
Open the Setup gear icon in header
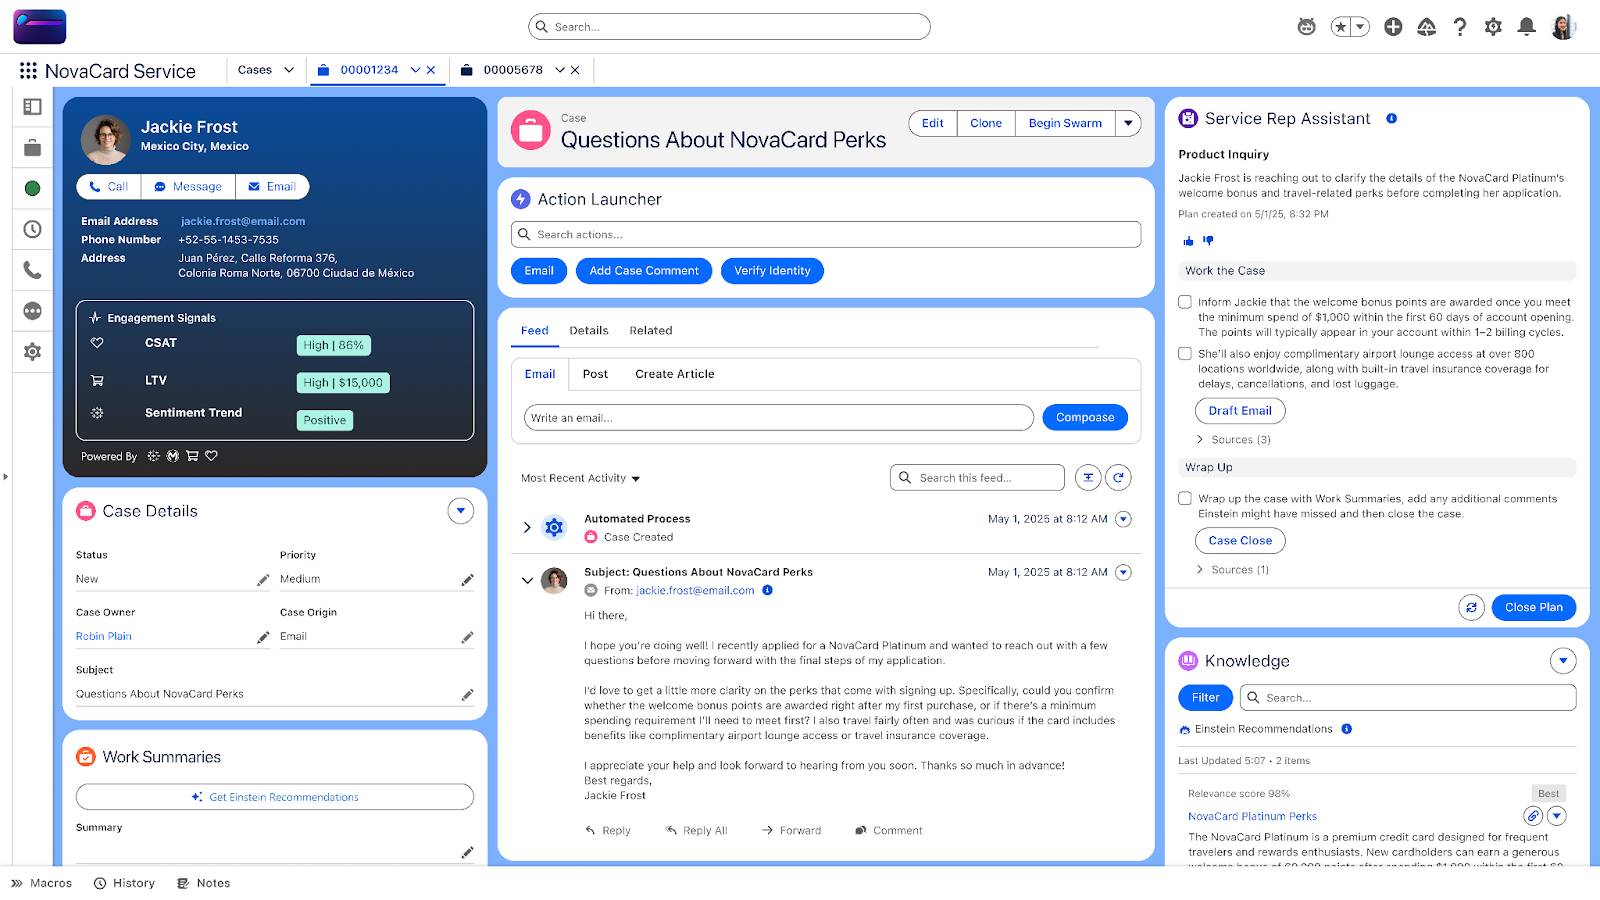1493,27
